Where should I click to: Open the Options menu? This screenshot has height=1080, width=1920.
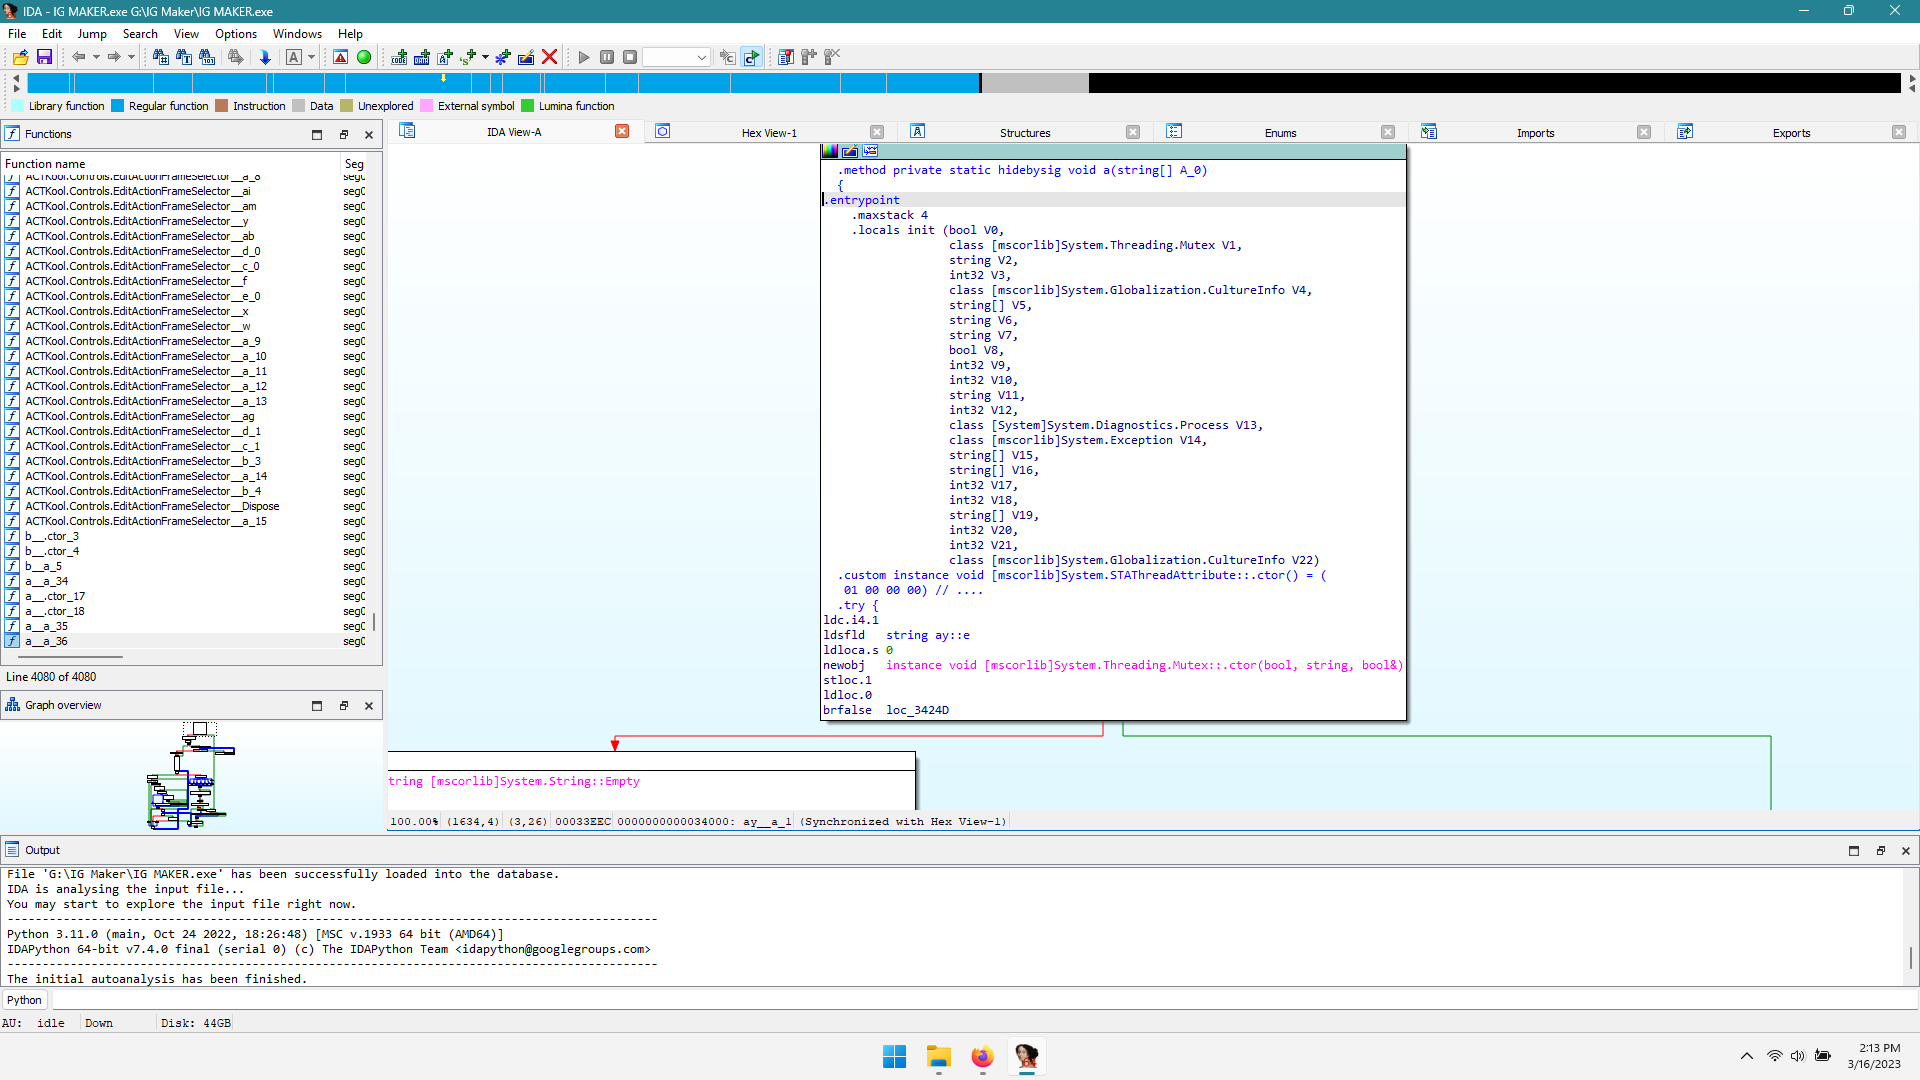(x=236, y=33)
